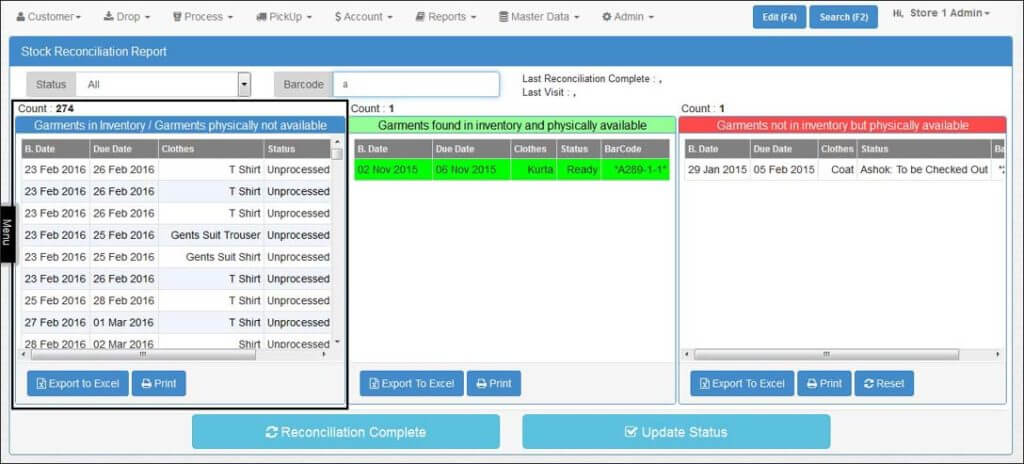Screen dimensions: 1024x464
Task: Sort middle table by BarCode header
Action: (635, 149)
